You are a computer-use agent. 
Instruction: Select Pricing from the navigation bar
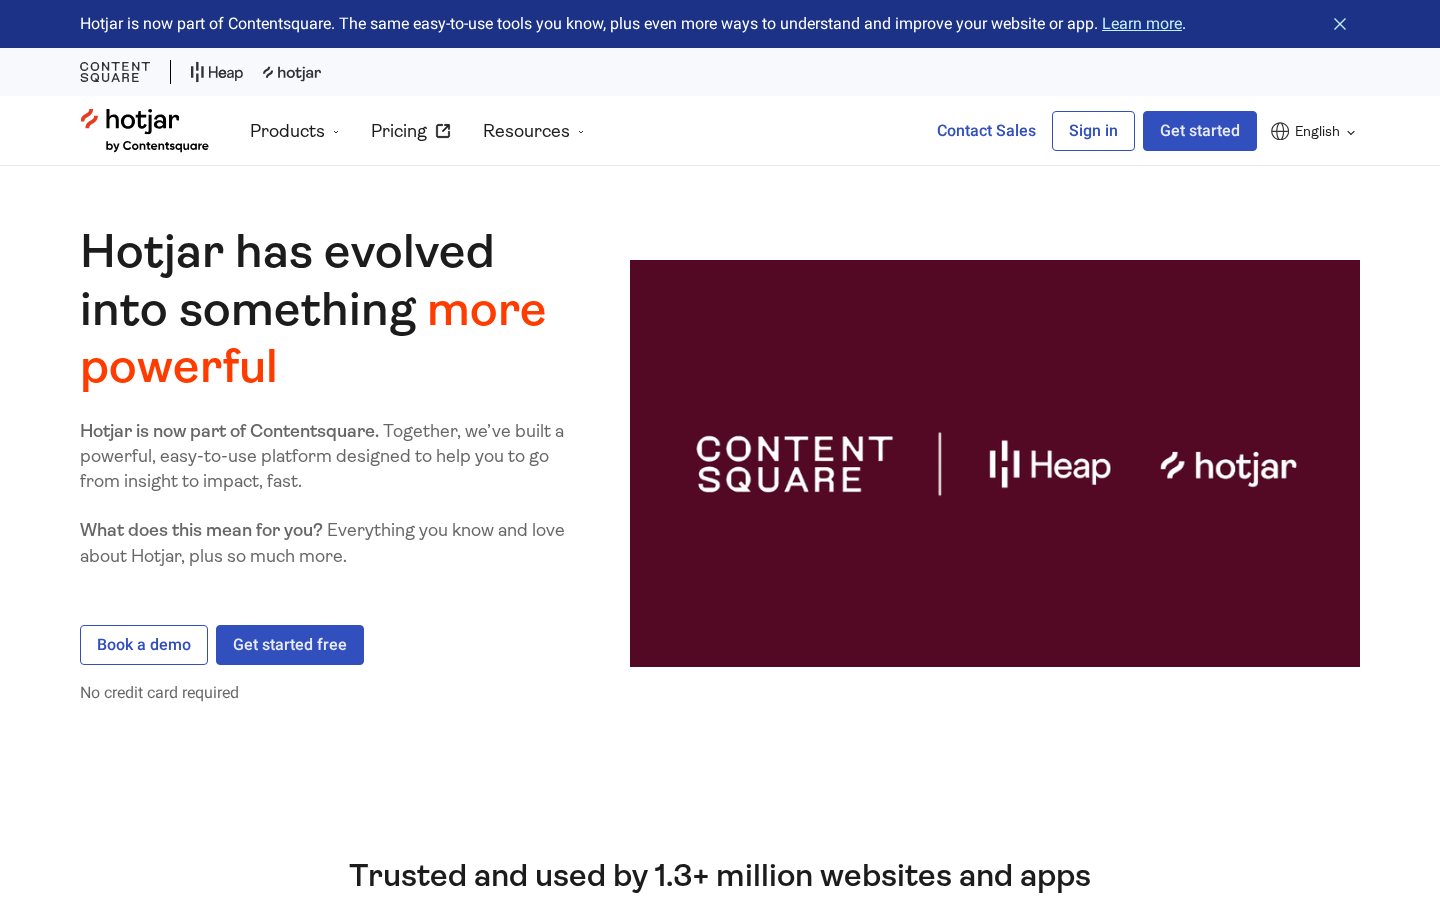click(x=398, y=131)
